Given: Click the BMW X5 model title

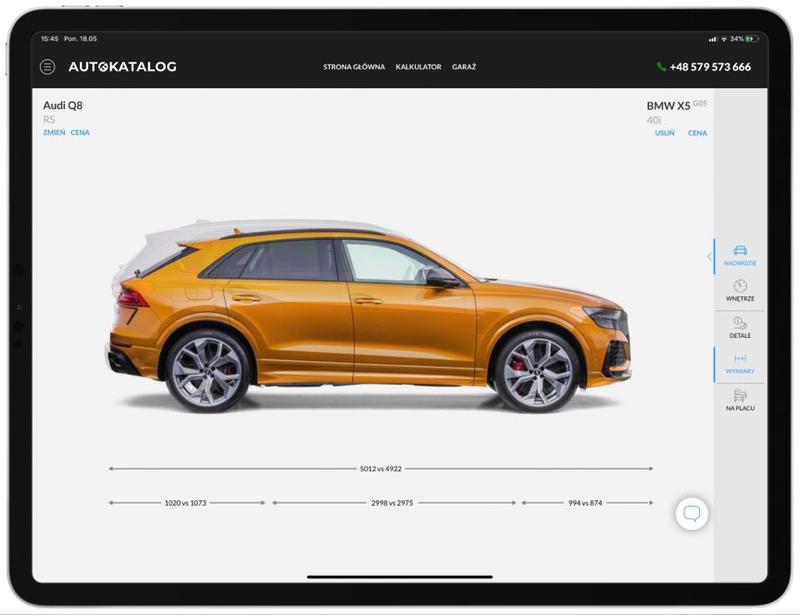Looking at the screenshot, I should (x=668, y=106).
